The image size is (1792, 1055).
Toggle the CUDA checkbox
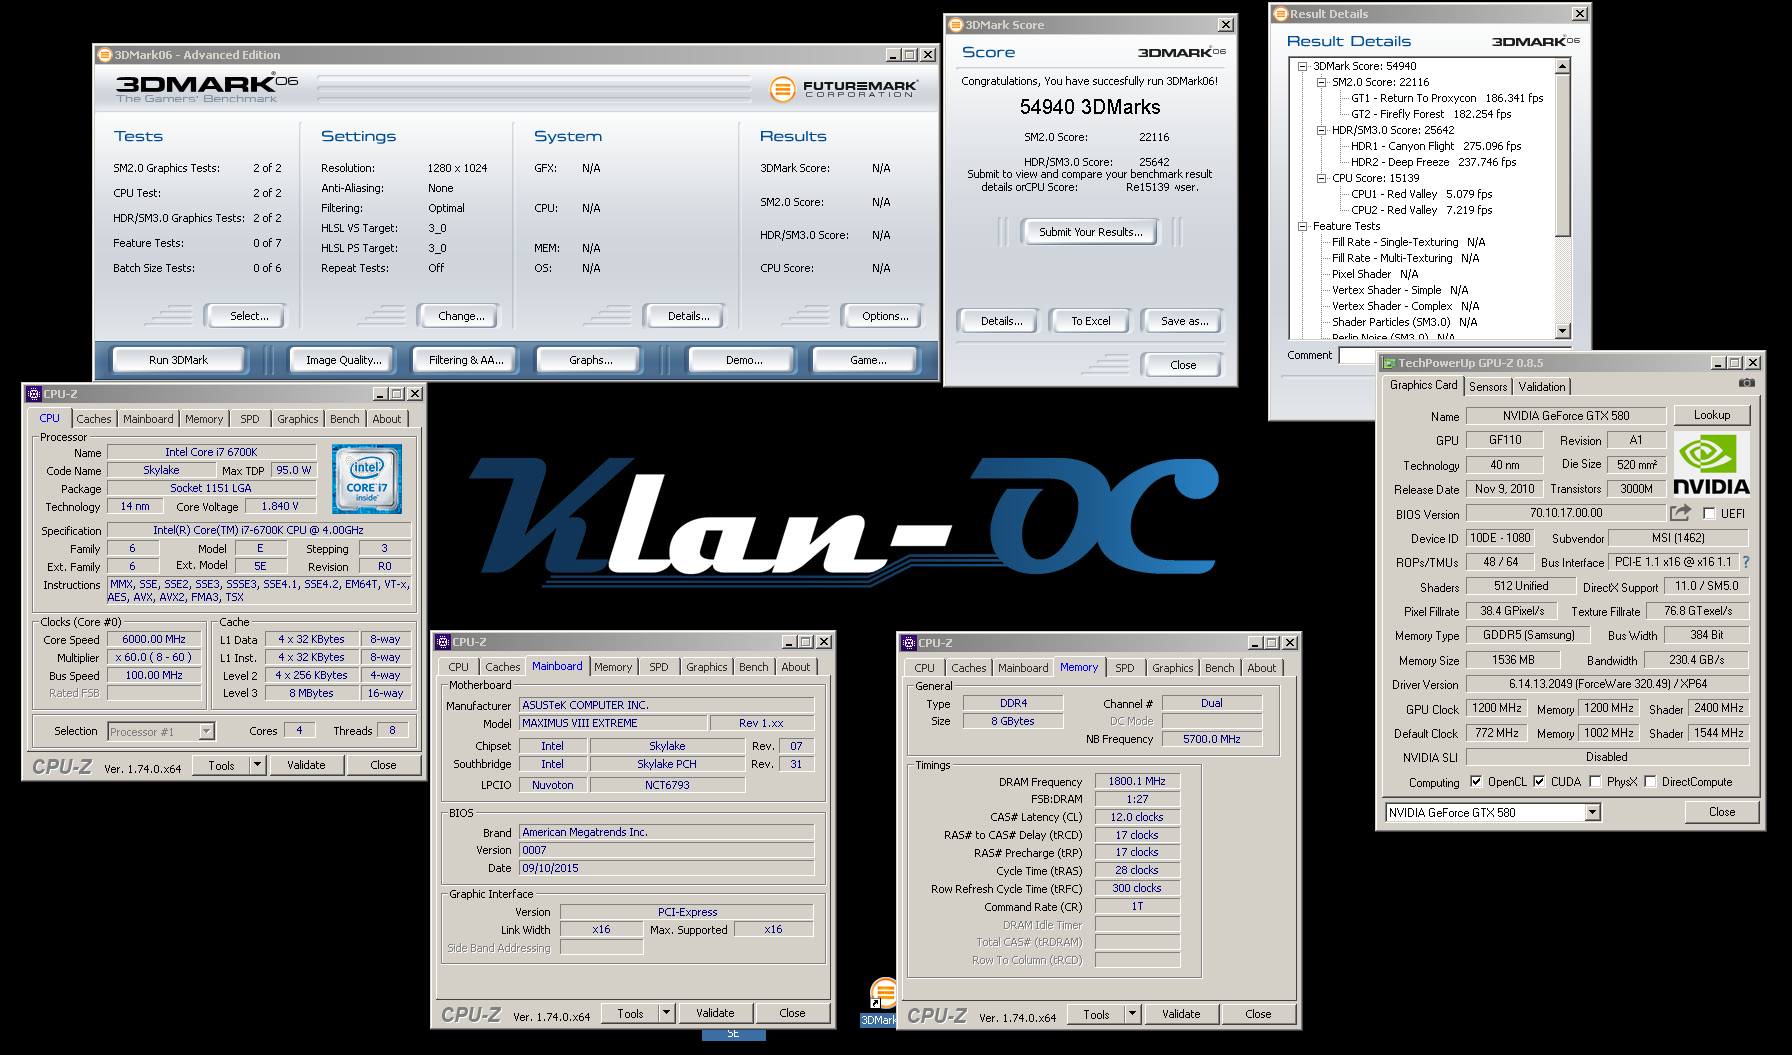1539,782
